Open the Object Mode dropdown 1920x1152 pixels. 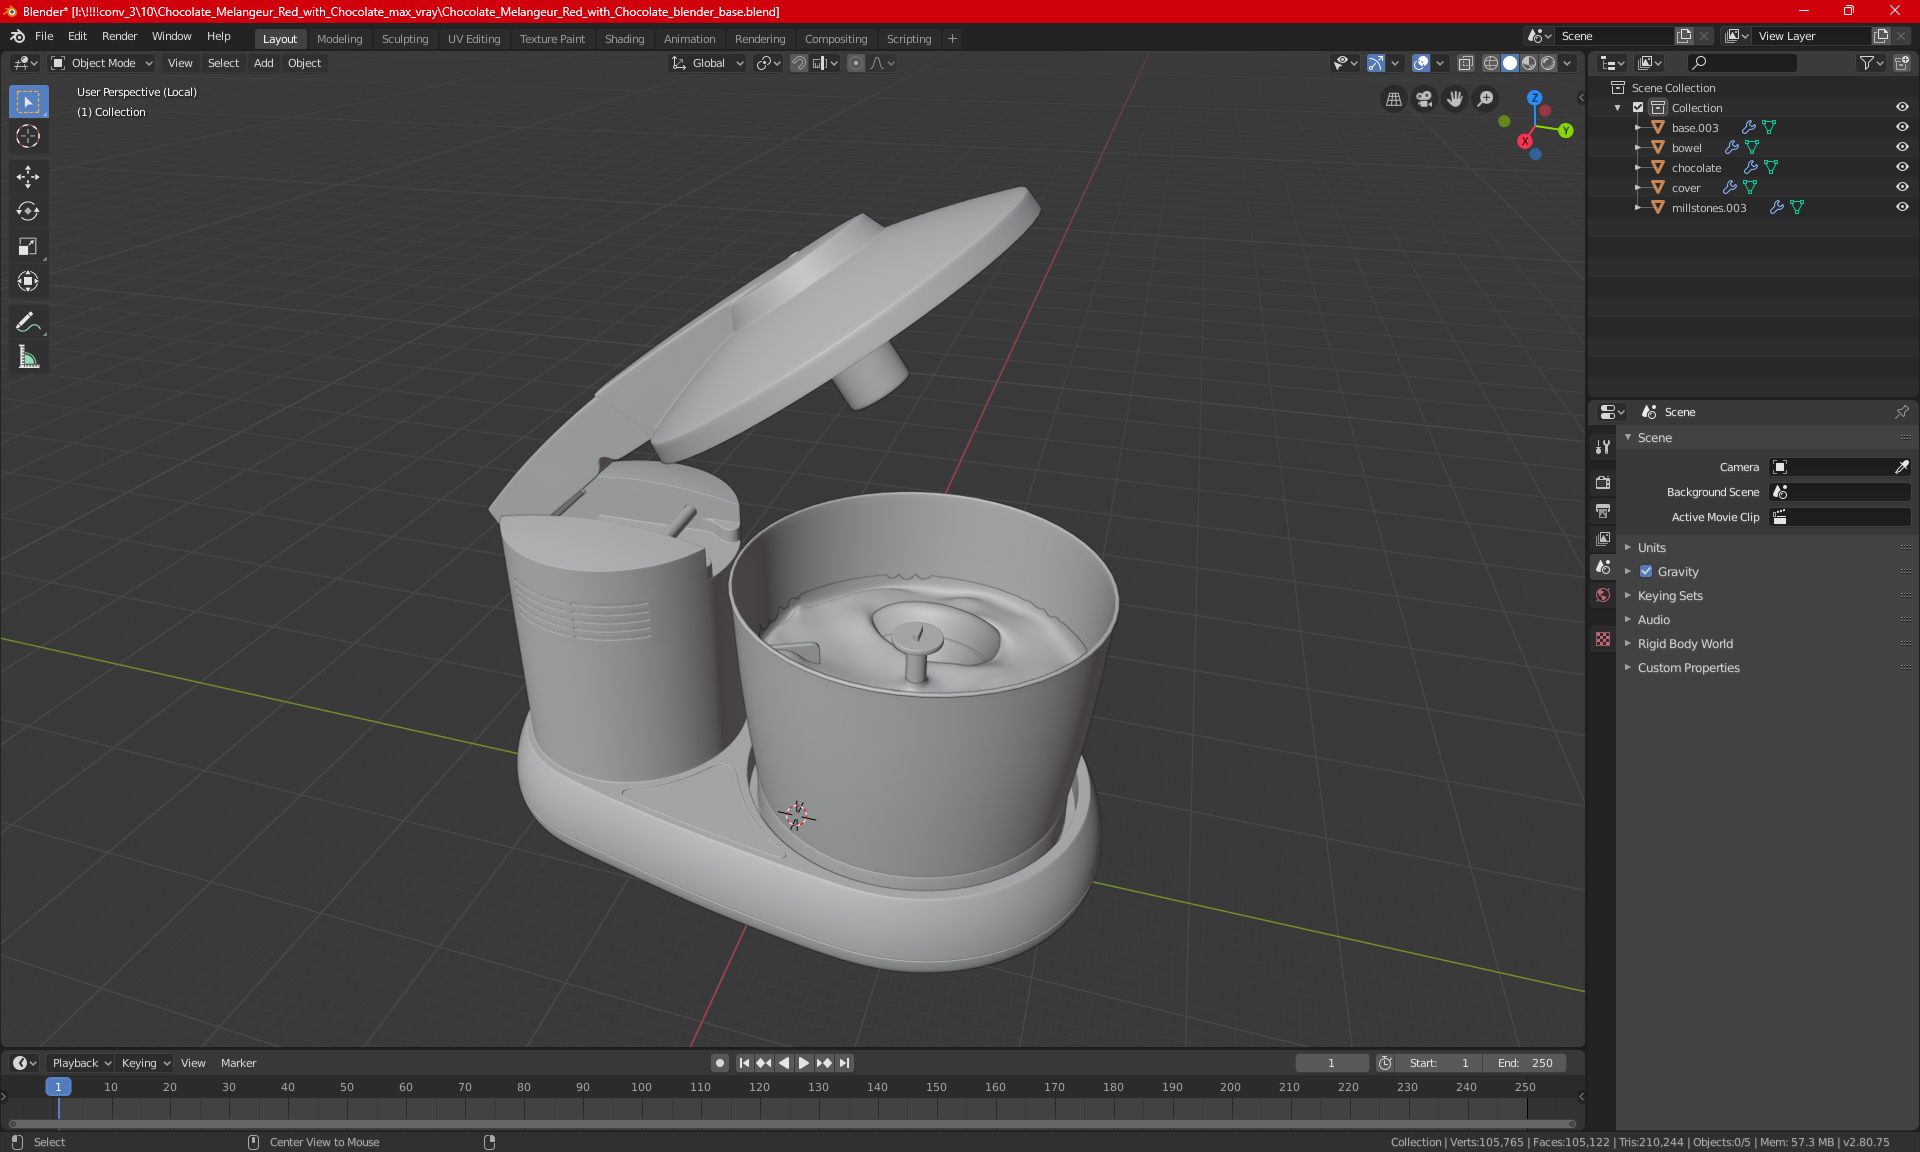(x=102, y=63)
